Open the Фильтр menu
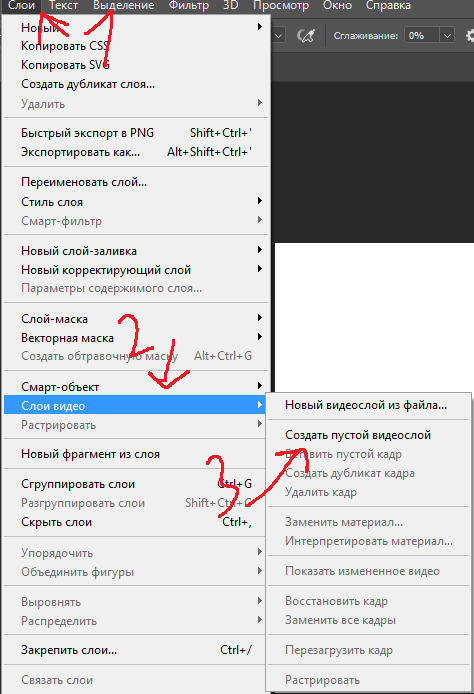This screenshot has width=474, height=694. (189, 6)
